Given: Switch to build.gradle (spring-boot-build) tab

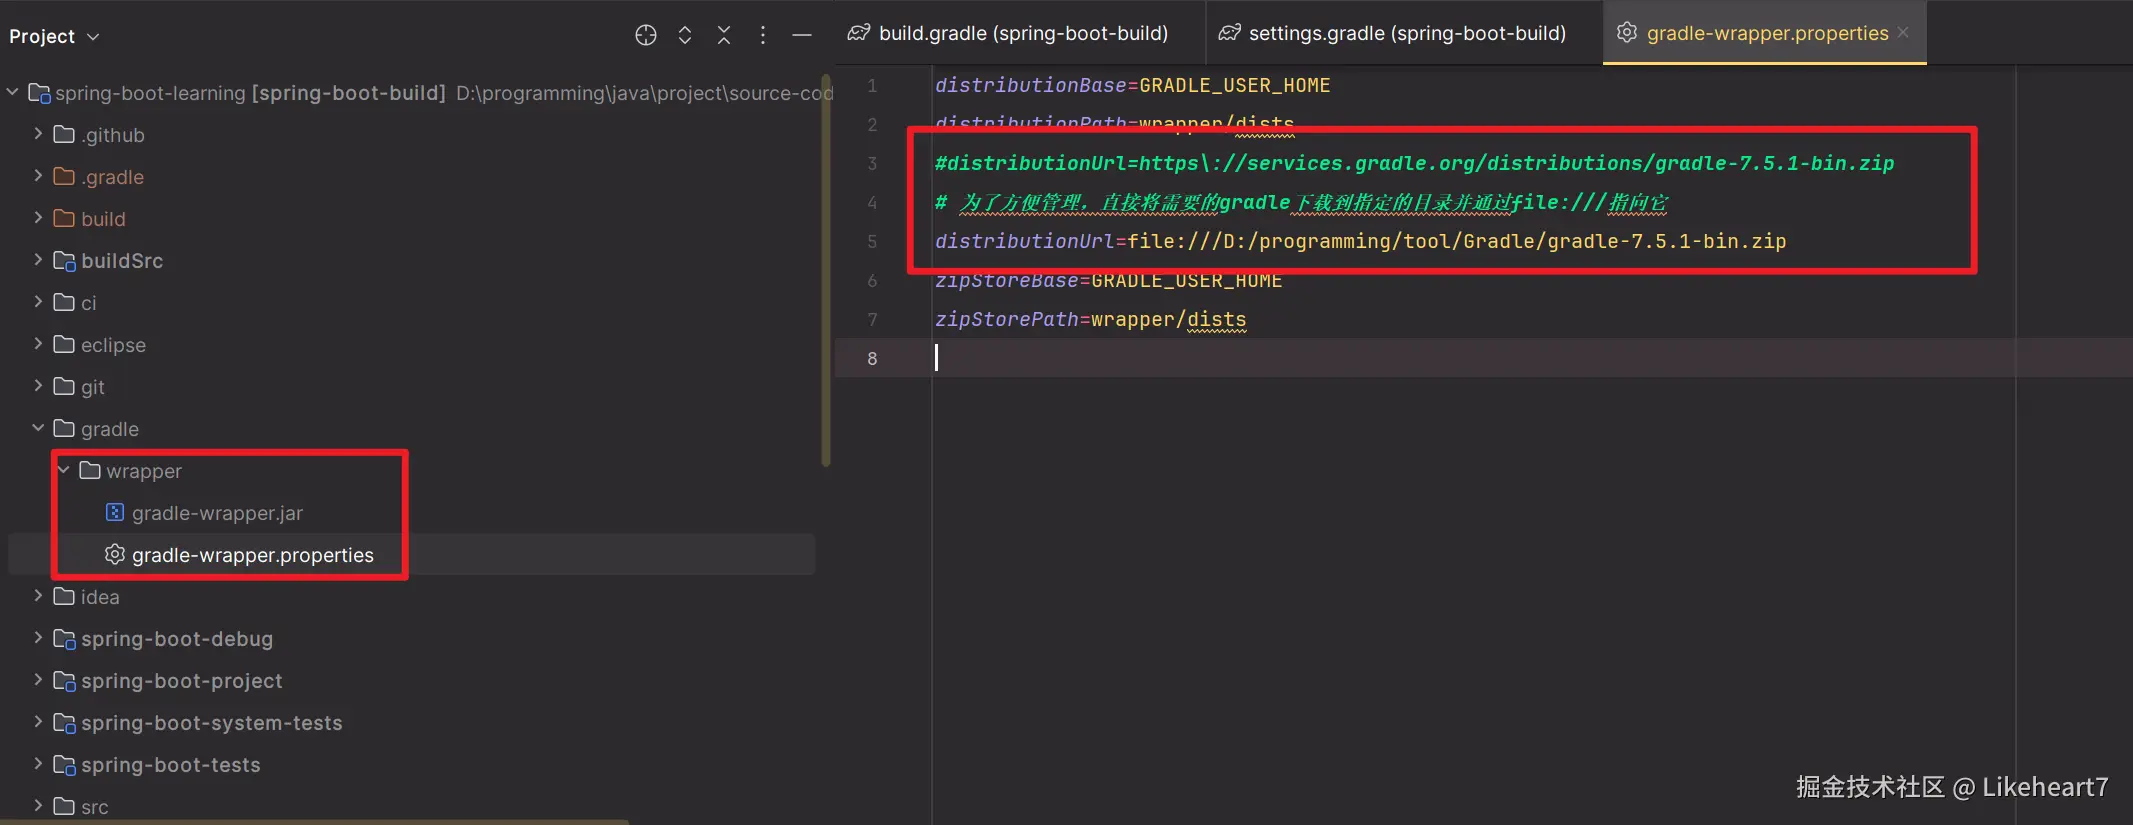Looking at the screenshot, I should 1008,33.
